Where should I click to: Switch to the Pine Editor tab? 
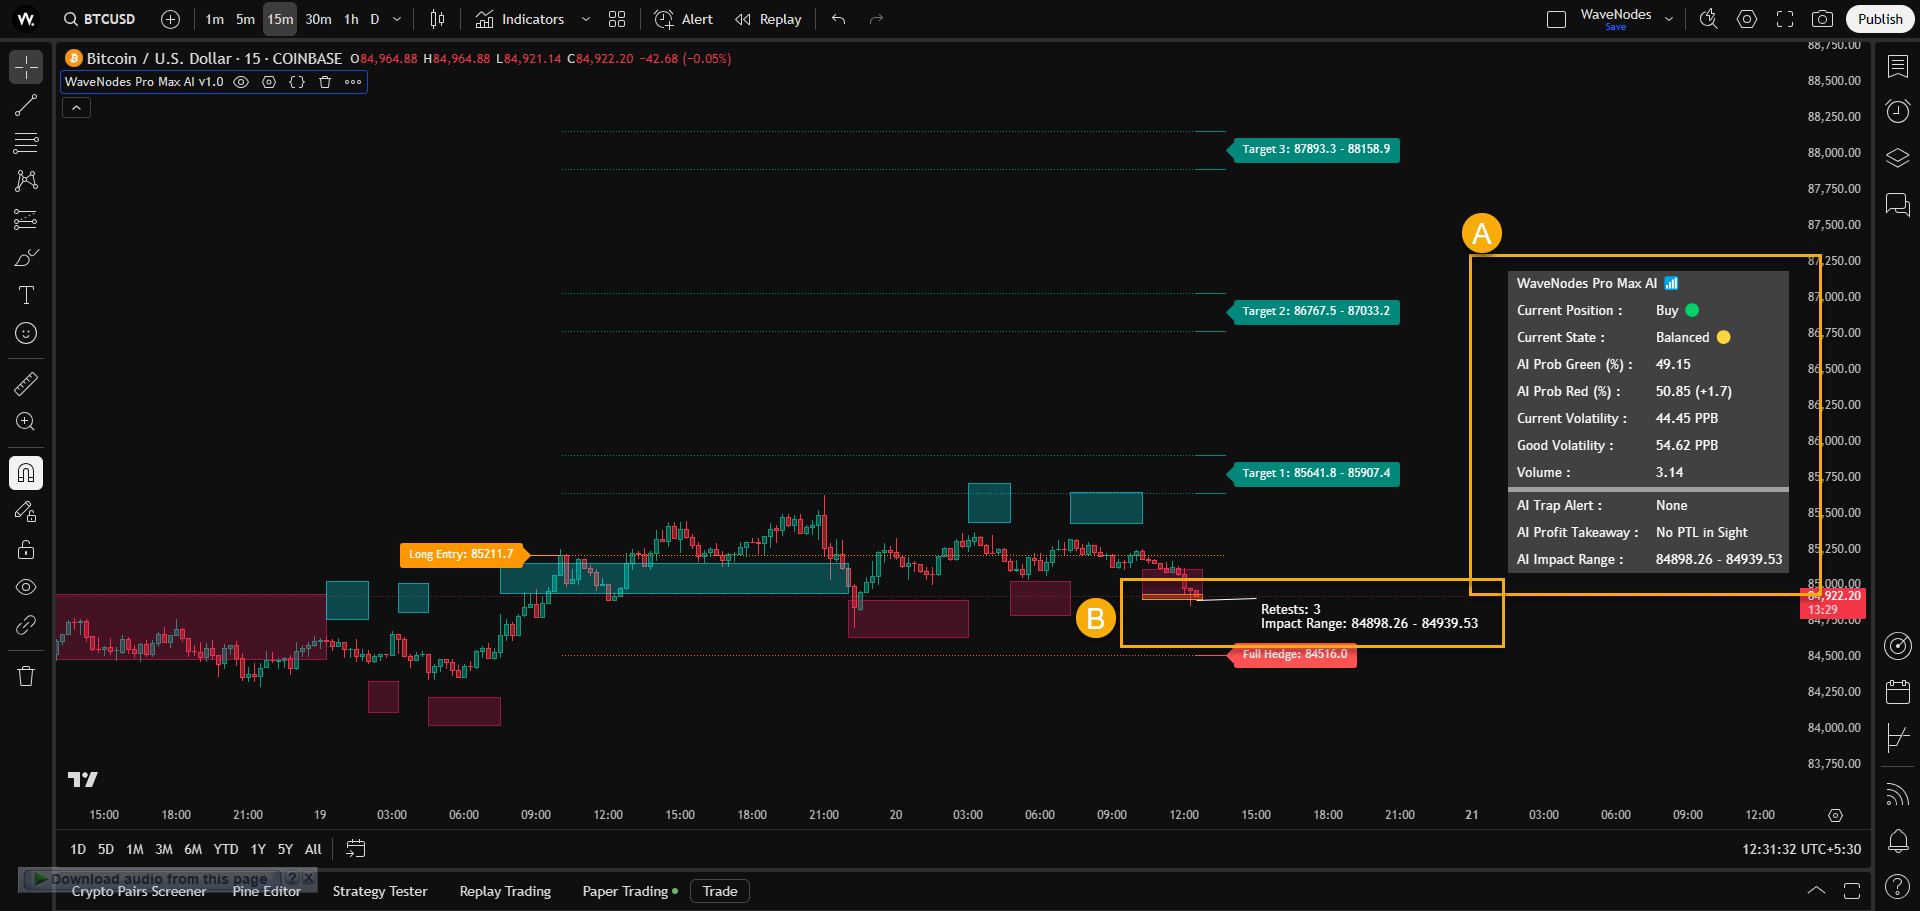click(266, 891)
